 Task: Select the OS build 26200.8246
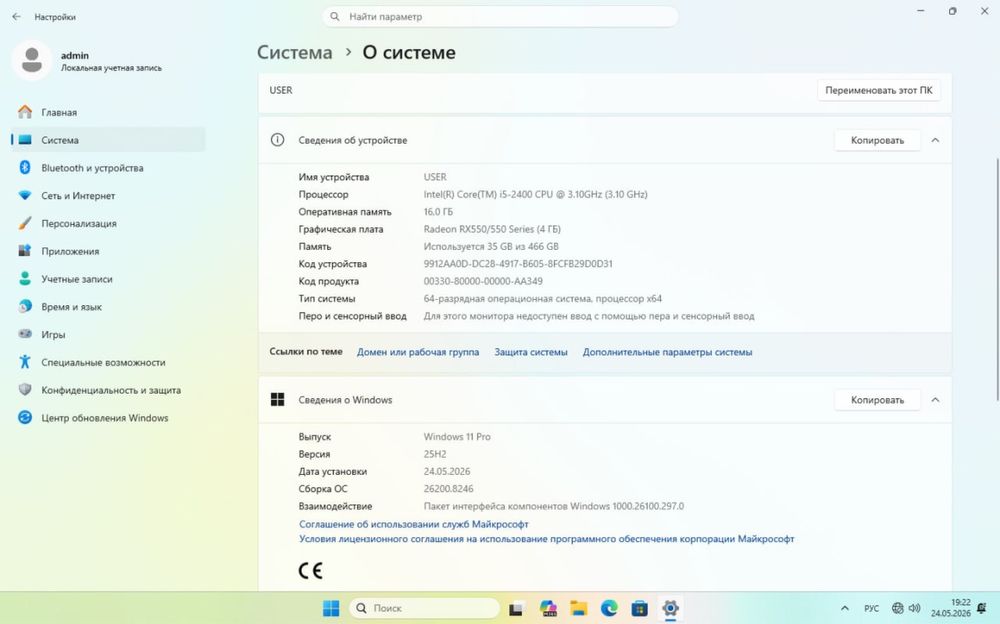[448, 489]
